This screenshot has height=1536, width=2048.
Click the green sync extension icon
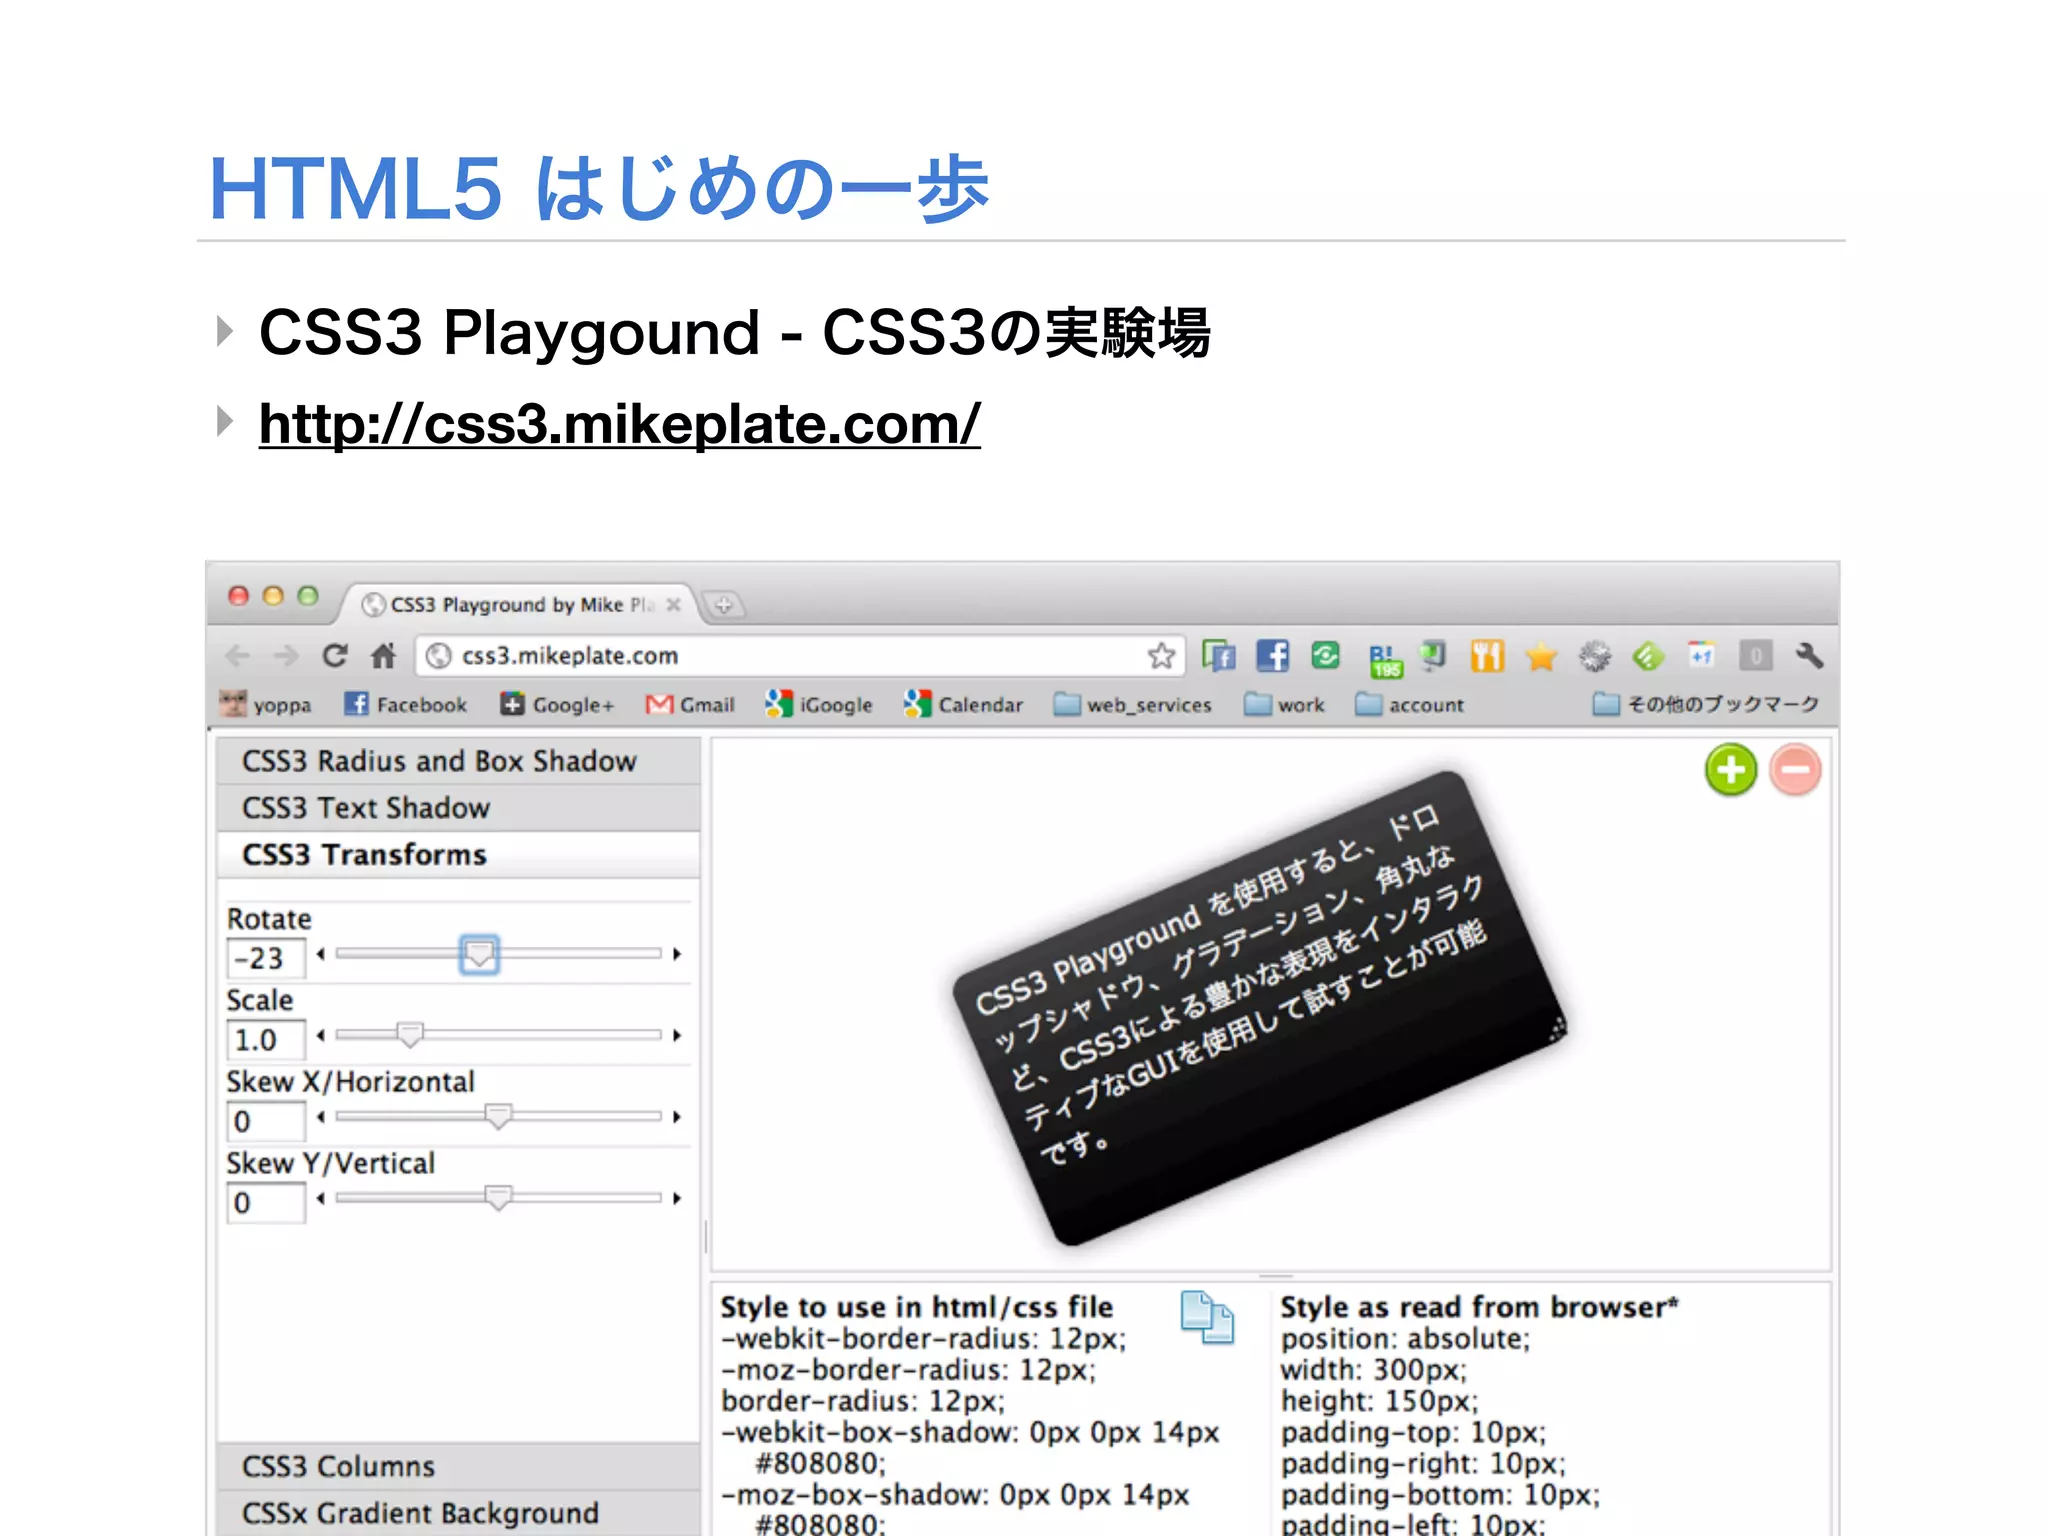[x=1325, y=656]
